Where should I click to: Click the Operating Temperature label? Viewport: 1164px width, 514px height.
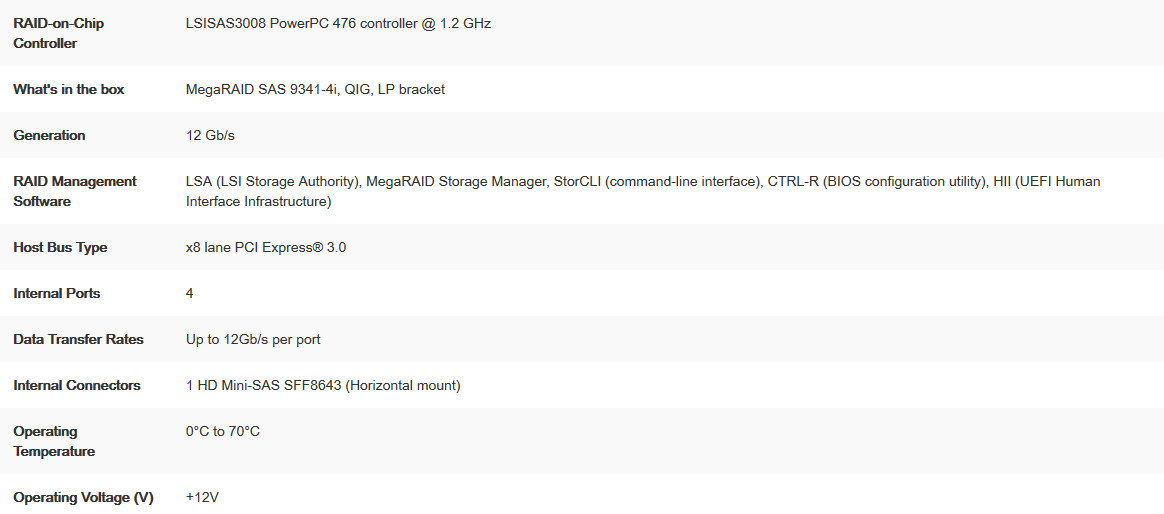click(x=54, y=441)
